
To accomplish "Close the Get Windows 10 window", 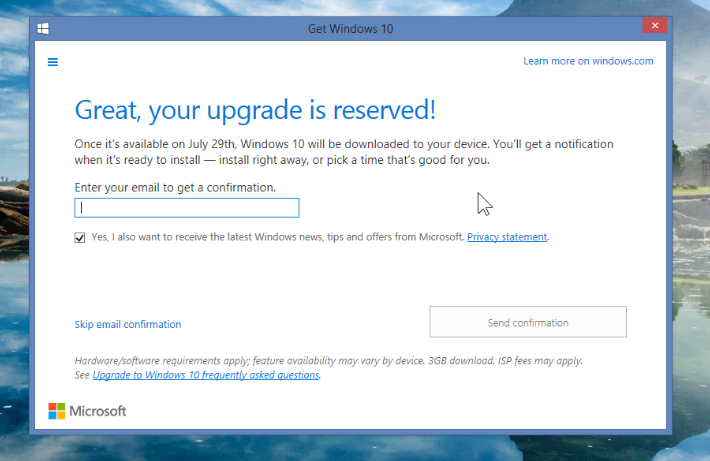I will (x=654, y=25).
